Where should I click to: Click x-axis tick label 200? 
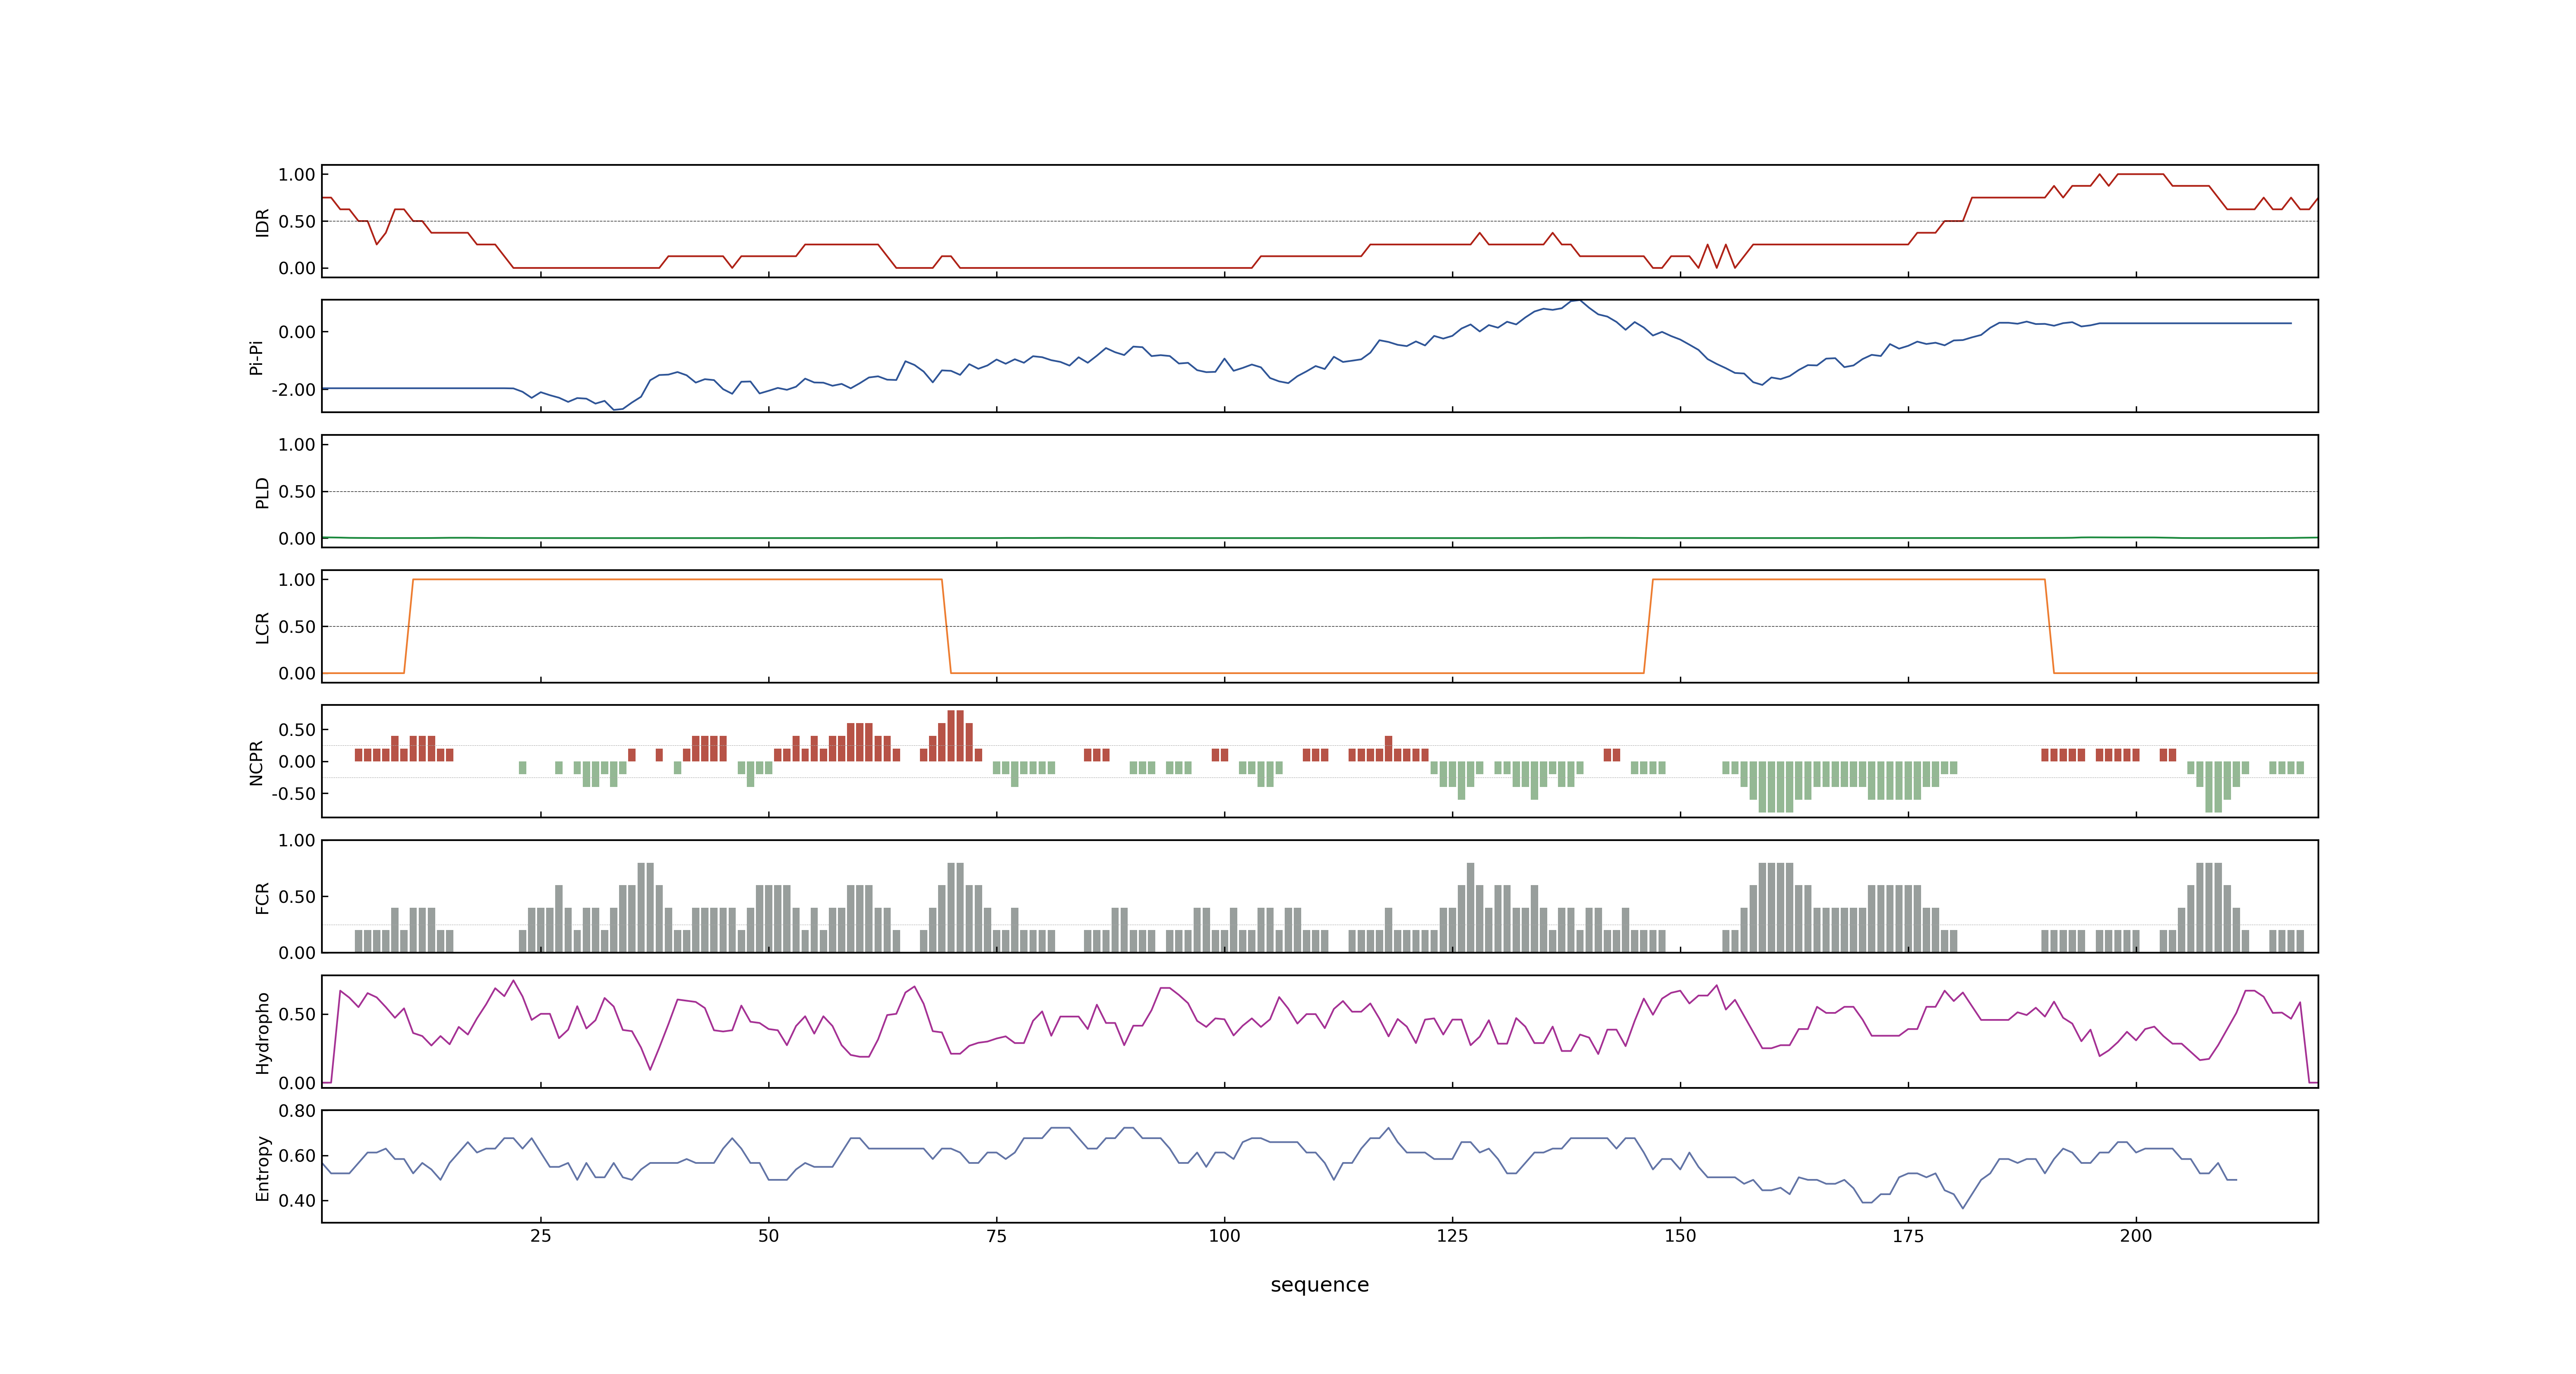point(2136,1235)
